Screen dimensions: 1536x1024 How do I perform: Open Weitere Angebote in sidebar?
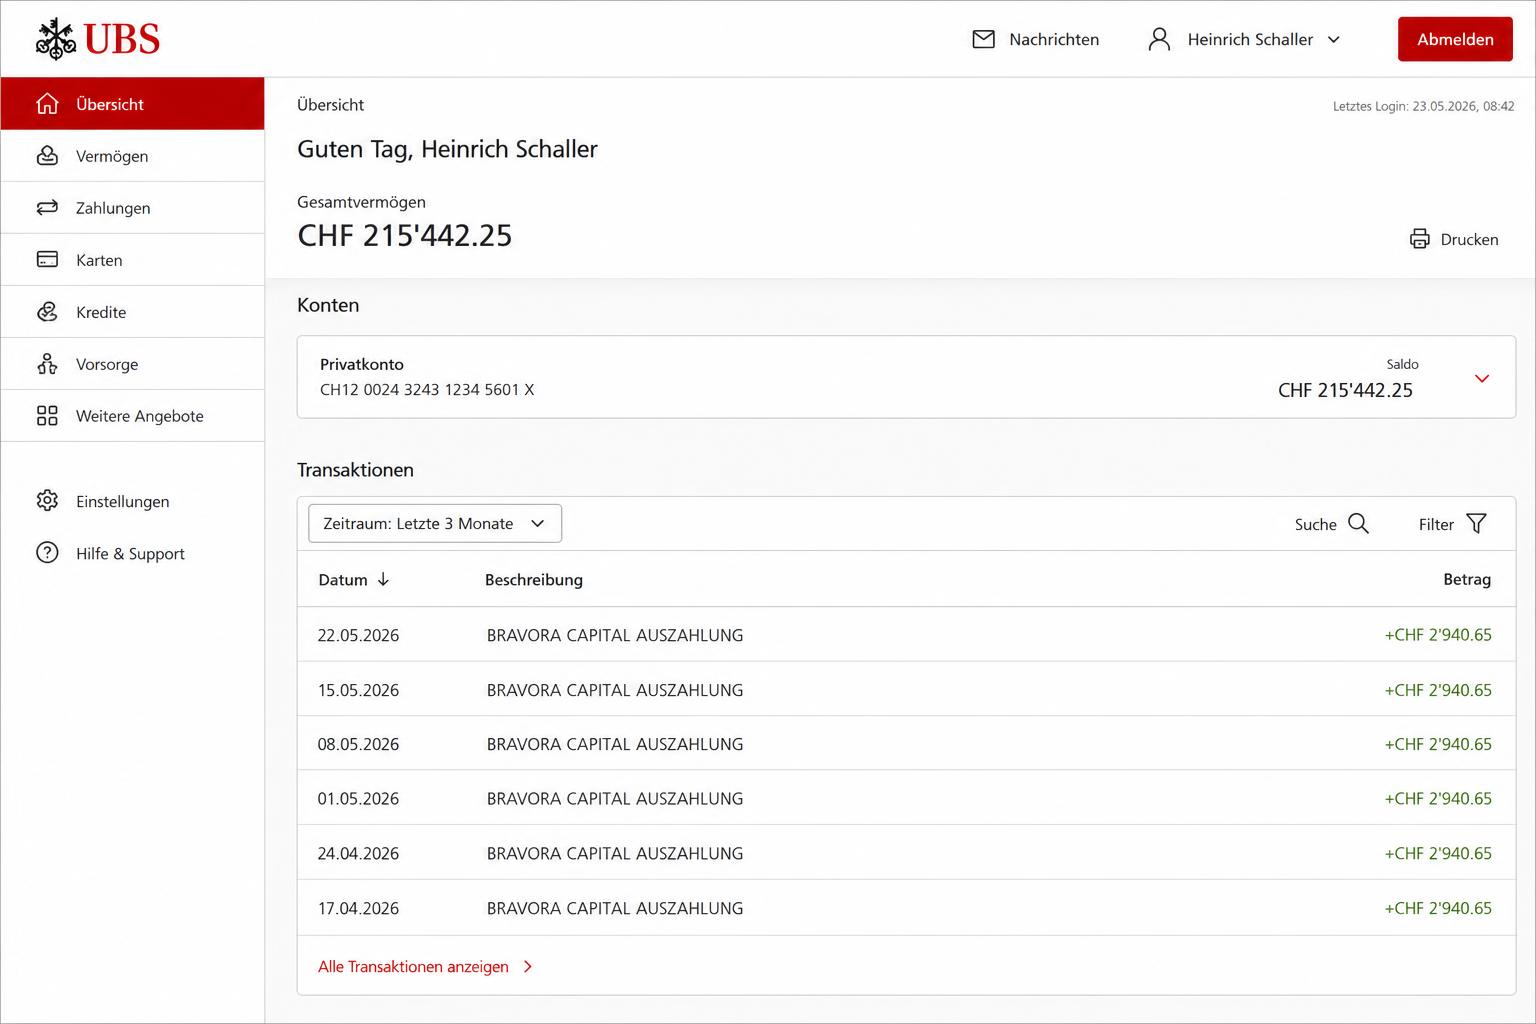(x=132, y=416)
